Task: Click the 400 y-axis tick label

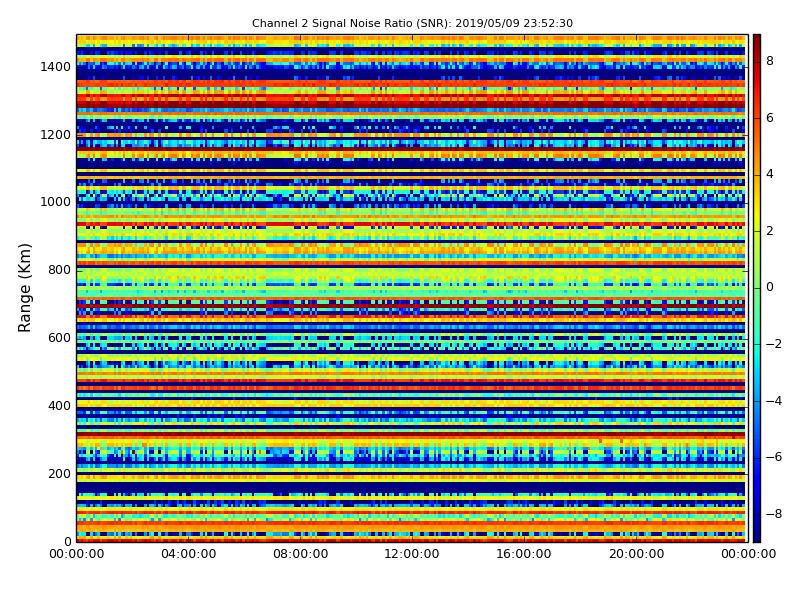Action: click(x=59, y=406)
